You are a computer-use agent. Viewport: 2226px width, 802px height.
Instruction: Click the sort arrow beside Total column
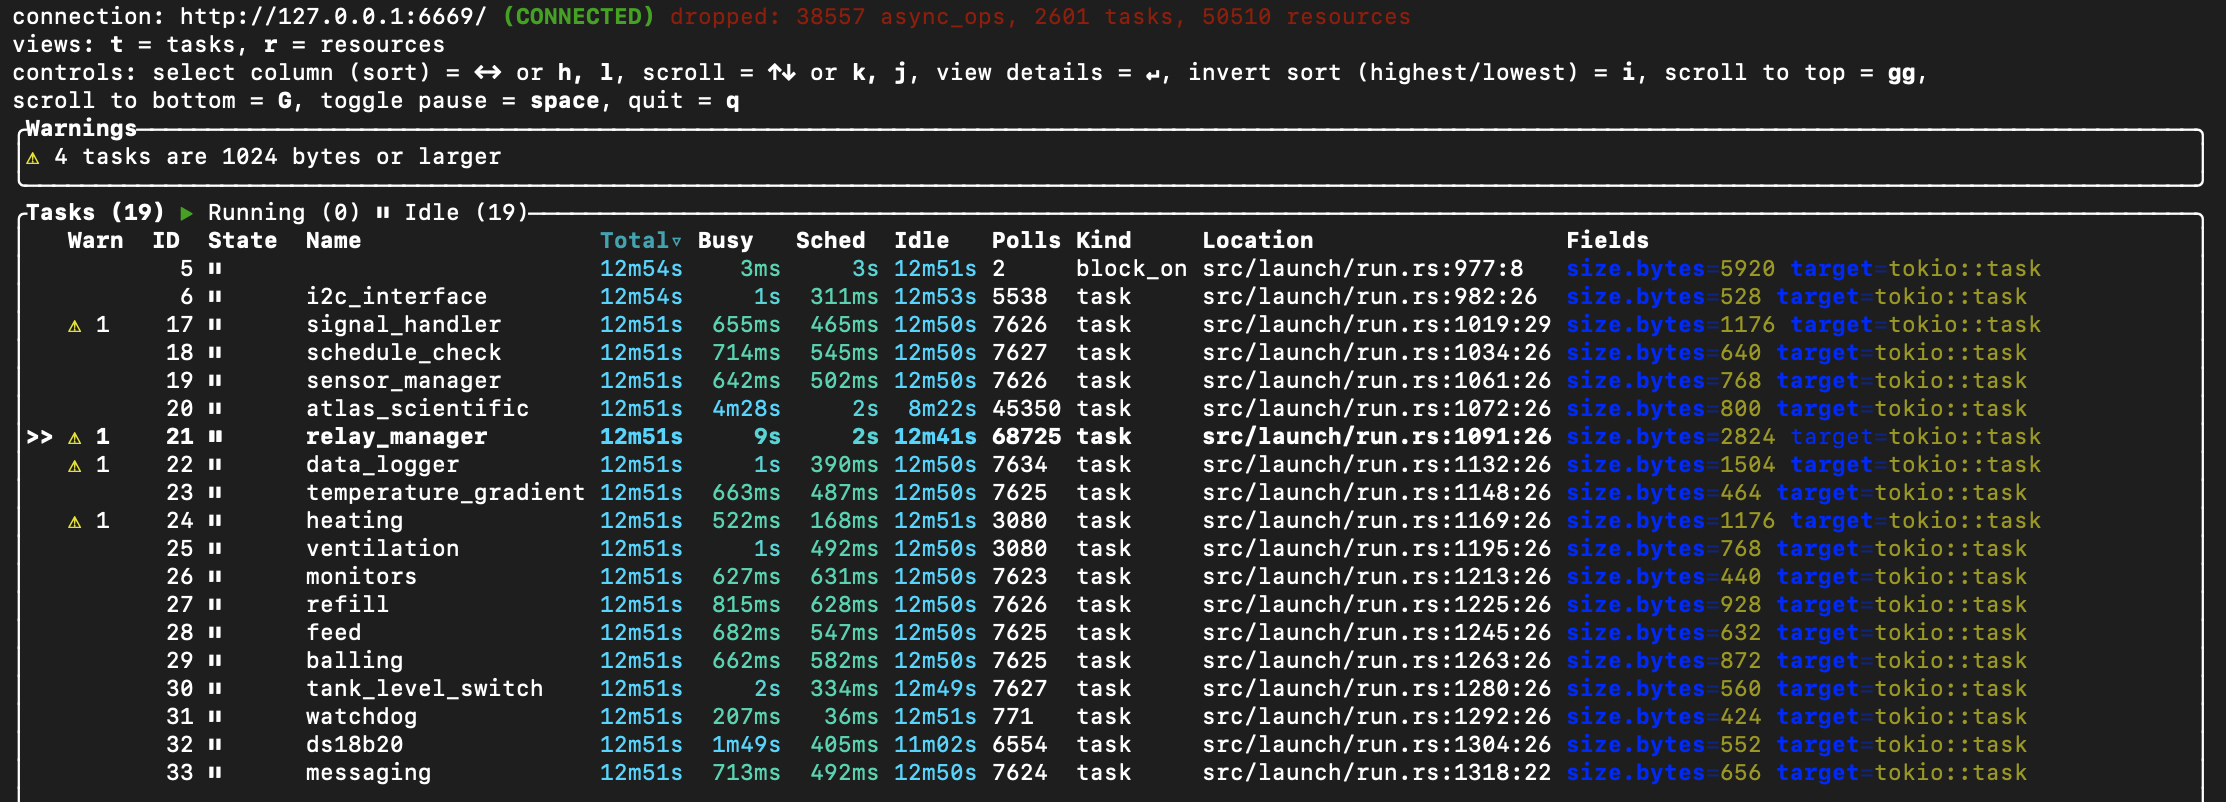point(677,242)
